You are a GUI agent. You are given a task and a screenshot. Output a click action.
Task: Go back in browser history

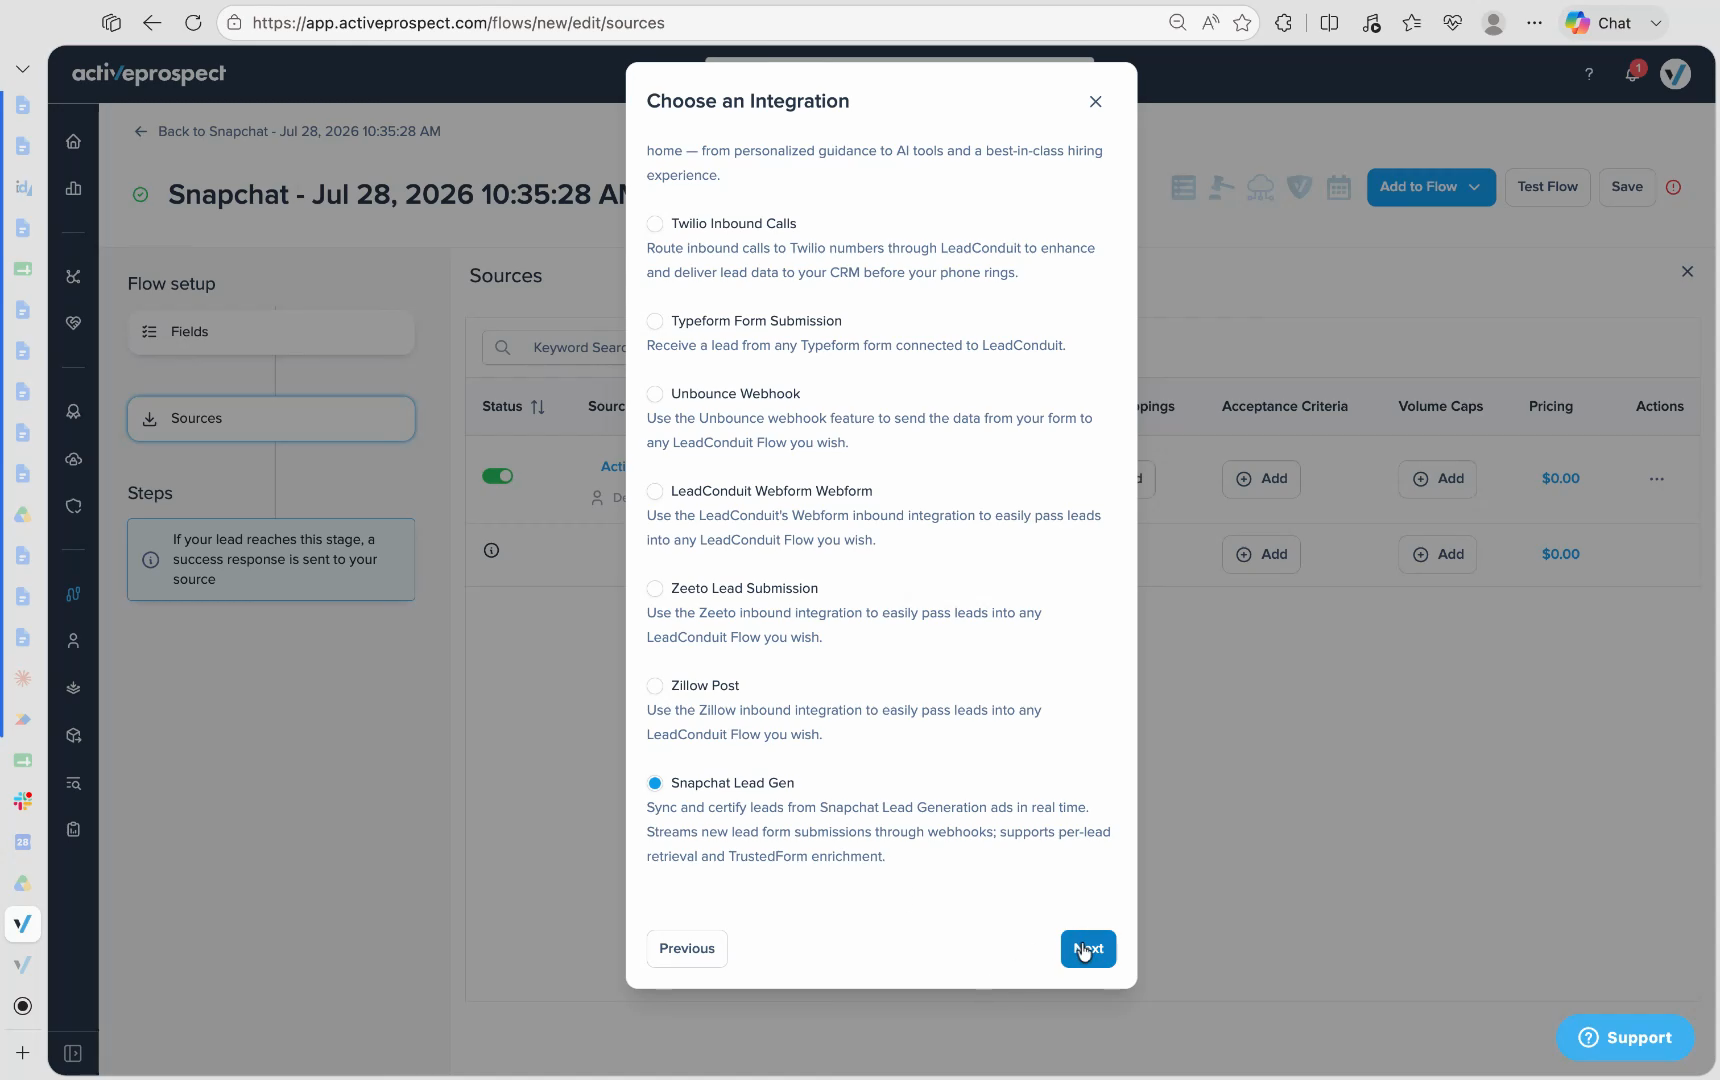(152, 23)
